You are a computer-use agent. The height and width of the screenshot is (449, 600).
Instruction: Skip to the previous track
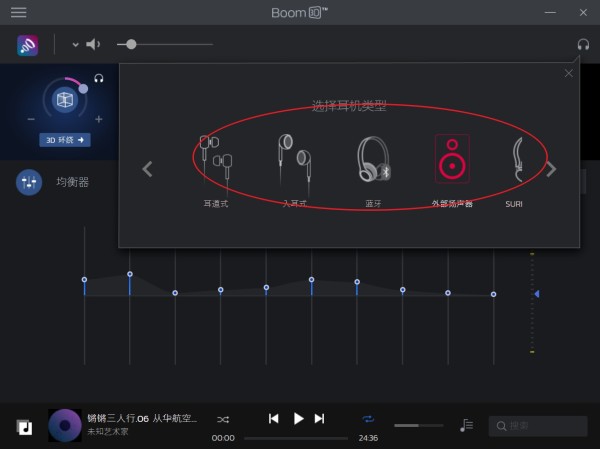pos(274,419)
